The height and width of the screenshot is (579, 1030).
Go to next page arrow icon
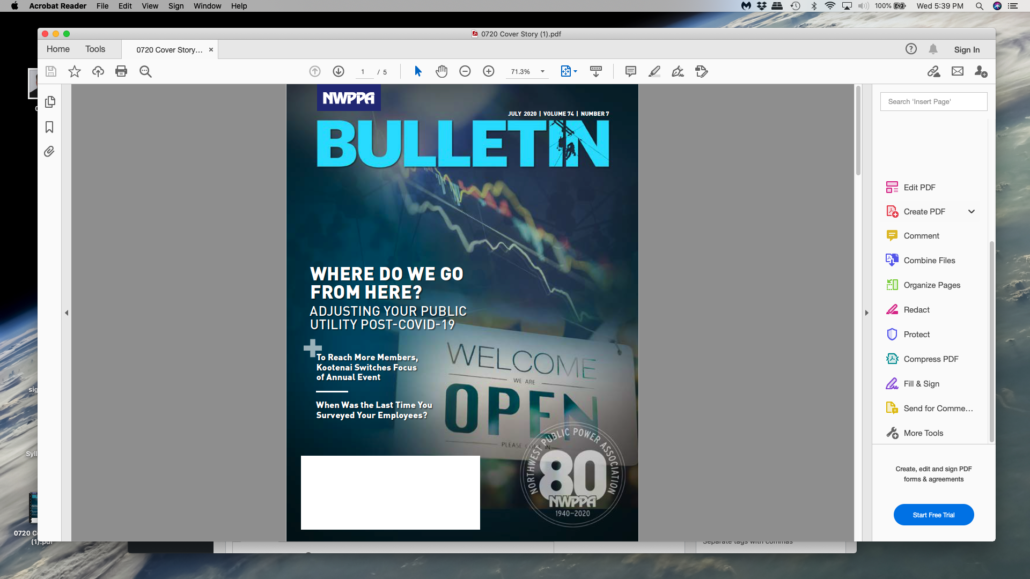pyautogui.click(x=338, y=71)
